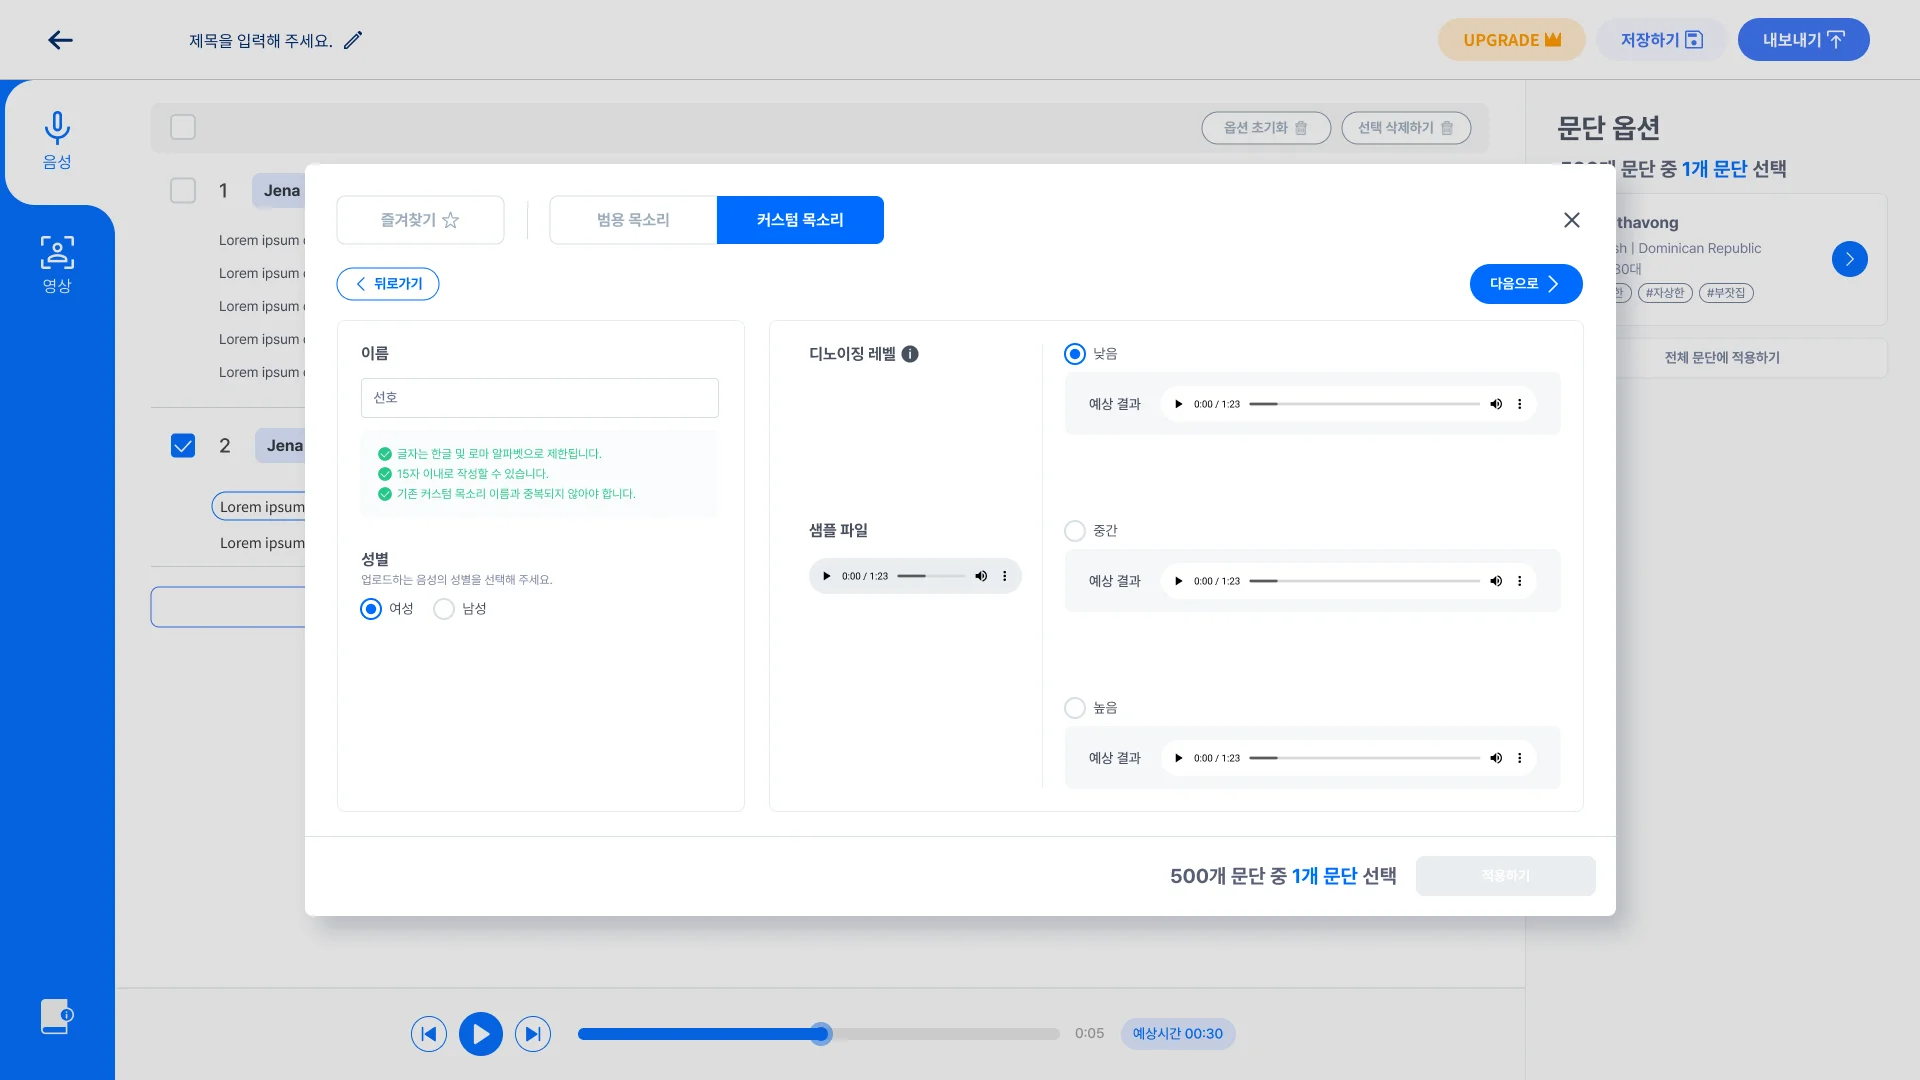The height and width of the screenshot is (1080, 1920).
Task: Select the 중간 denoising level radio
Action: click(x=1075, y=531)
